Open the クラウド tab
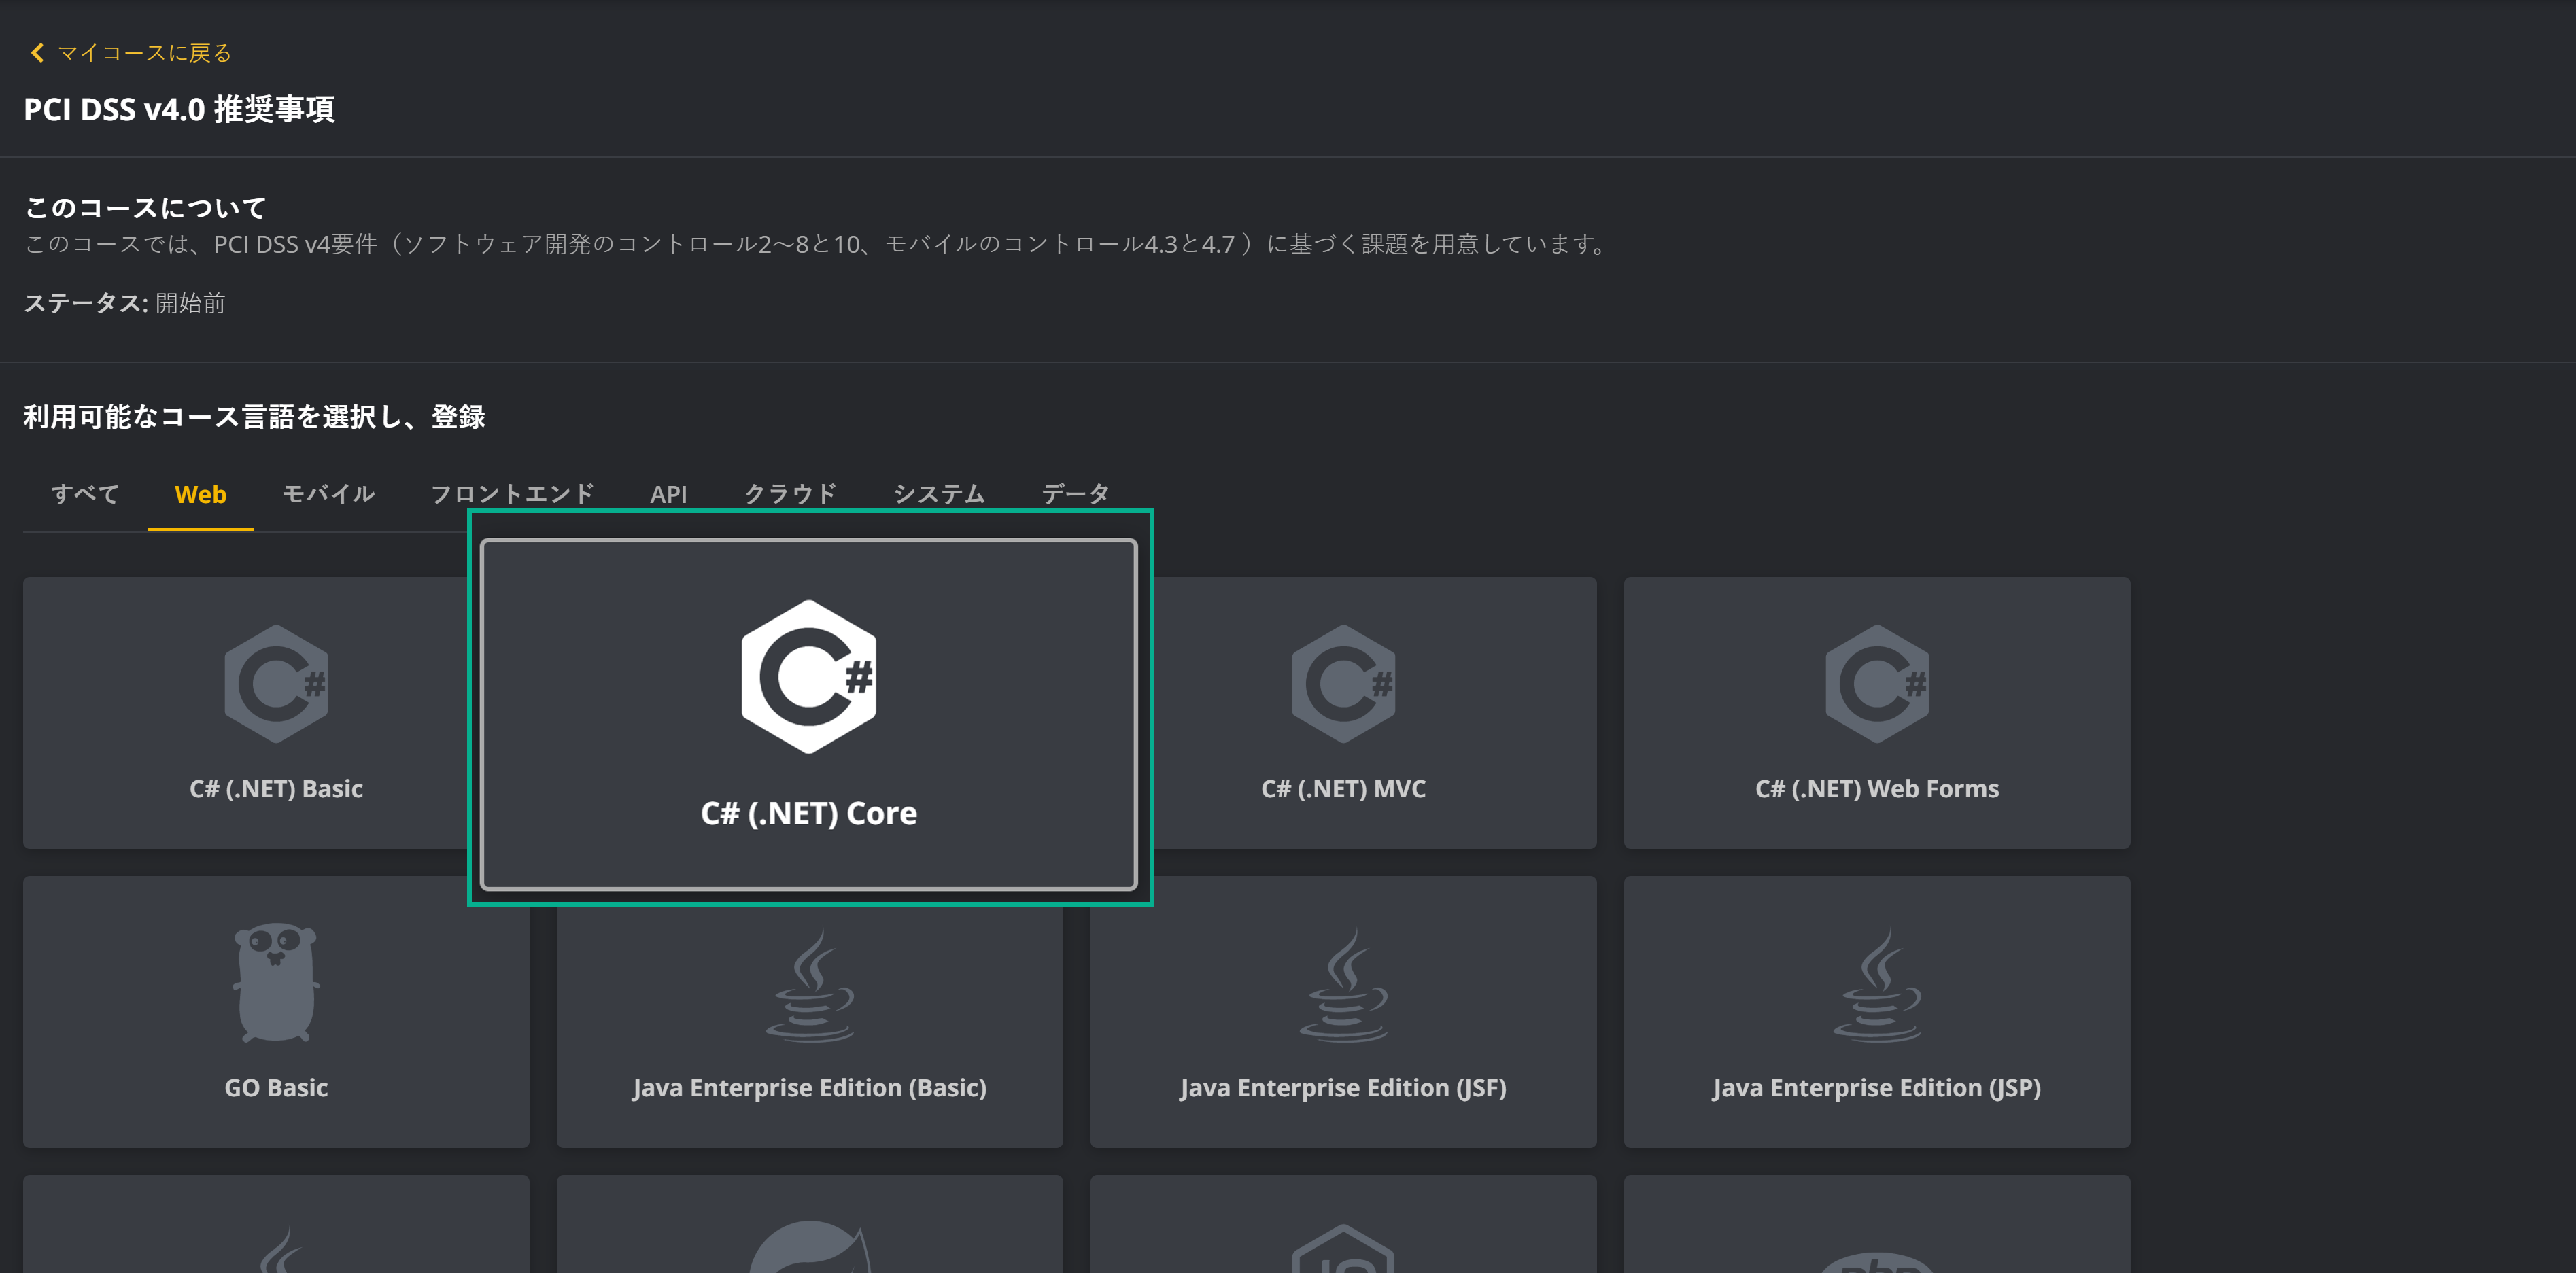This screenshot has height=1273, width=2576. click(790, 494)
